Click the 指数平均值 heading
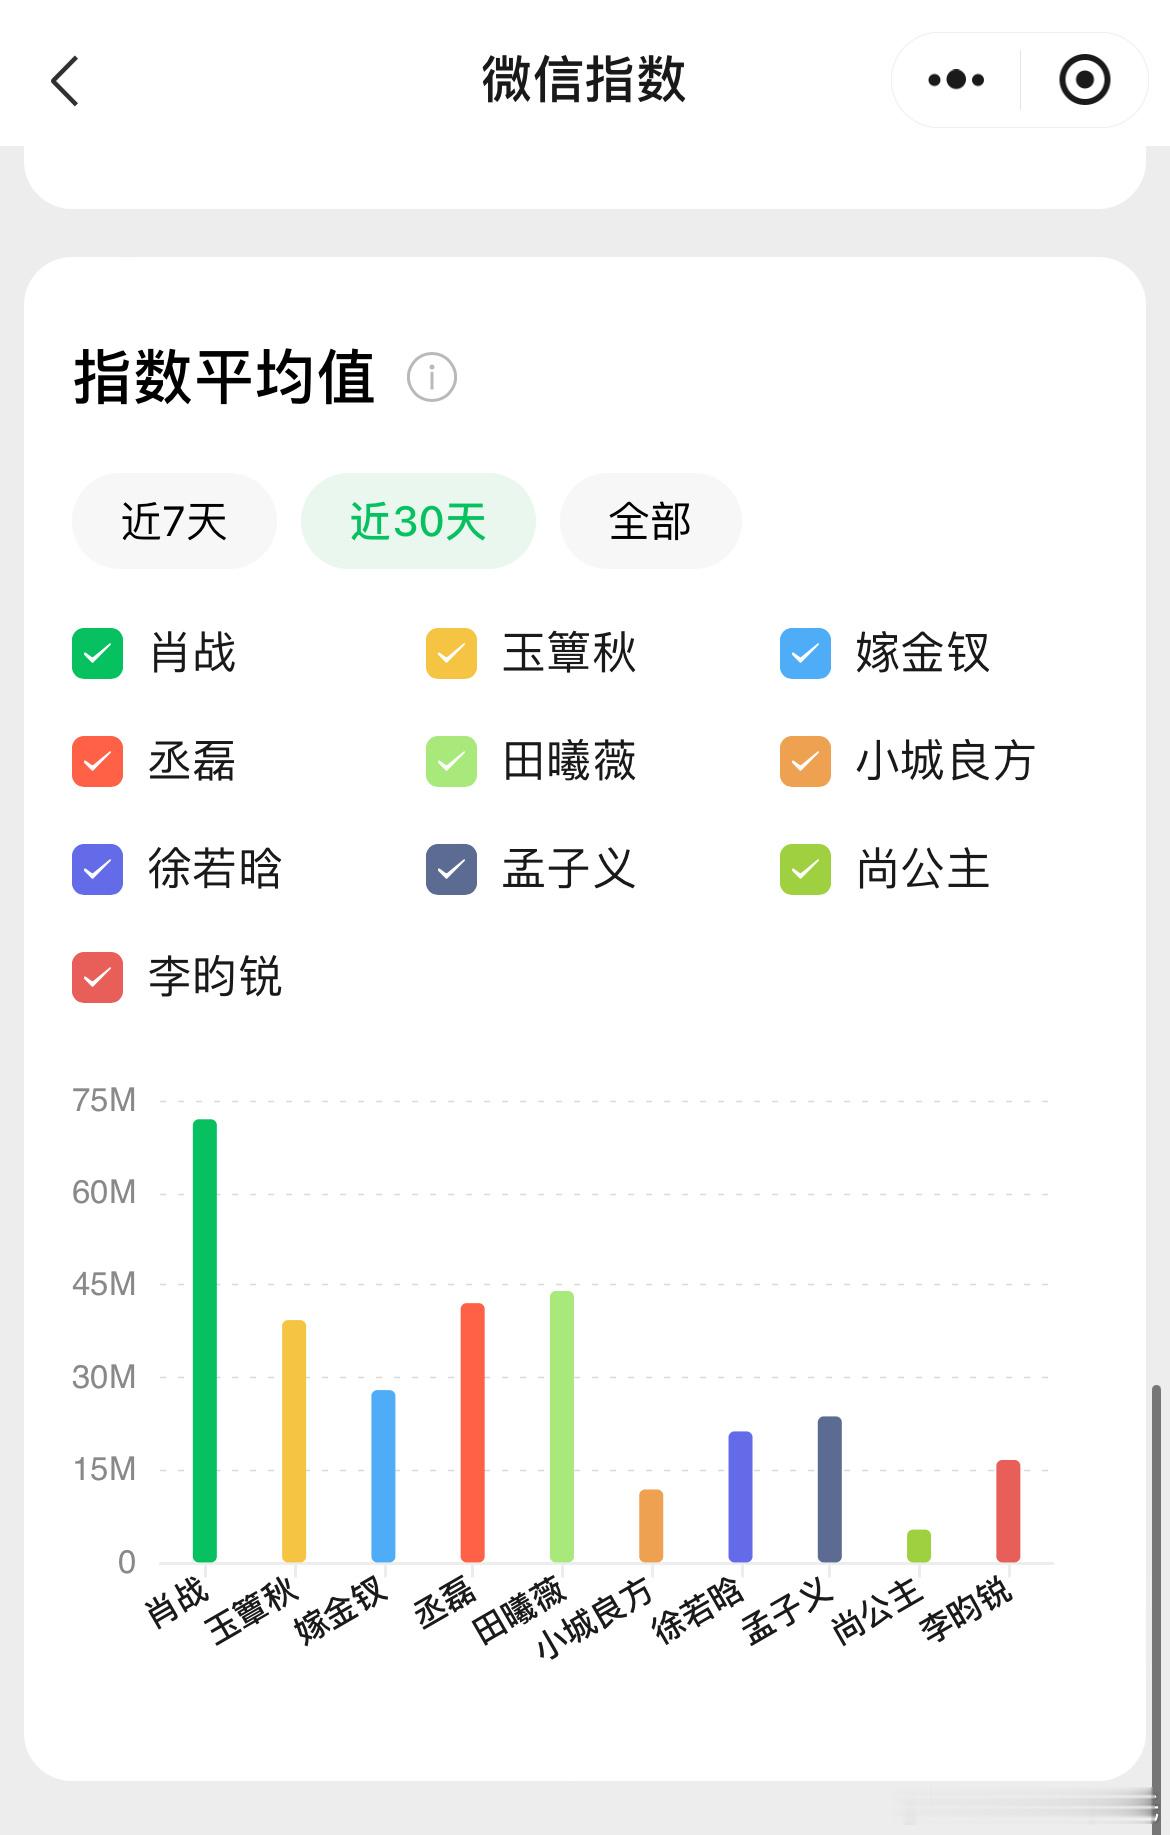 224,377
